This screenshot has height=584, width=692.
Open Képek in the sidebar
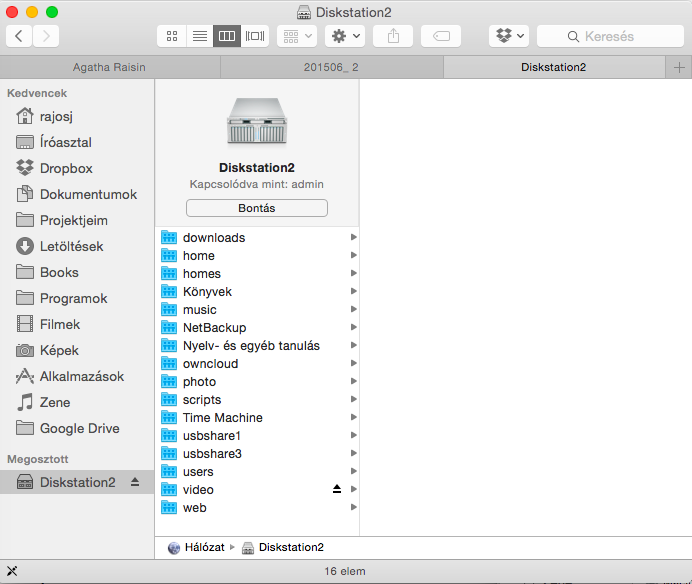[77, 350]
